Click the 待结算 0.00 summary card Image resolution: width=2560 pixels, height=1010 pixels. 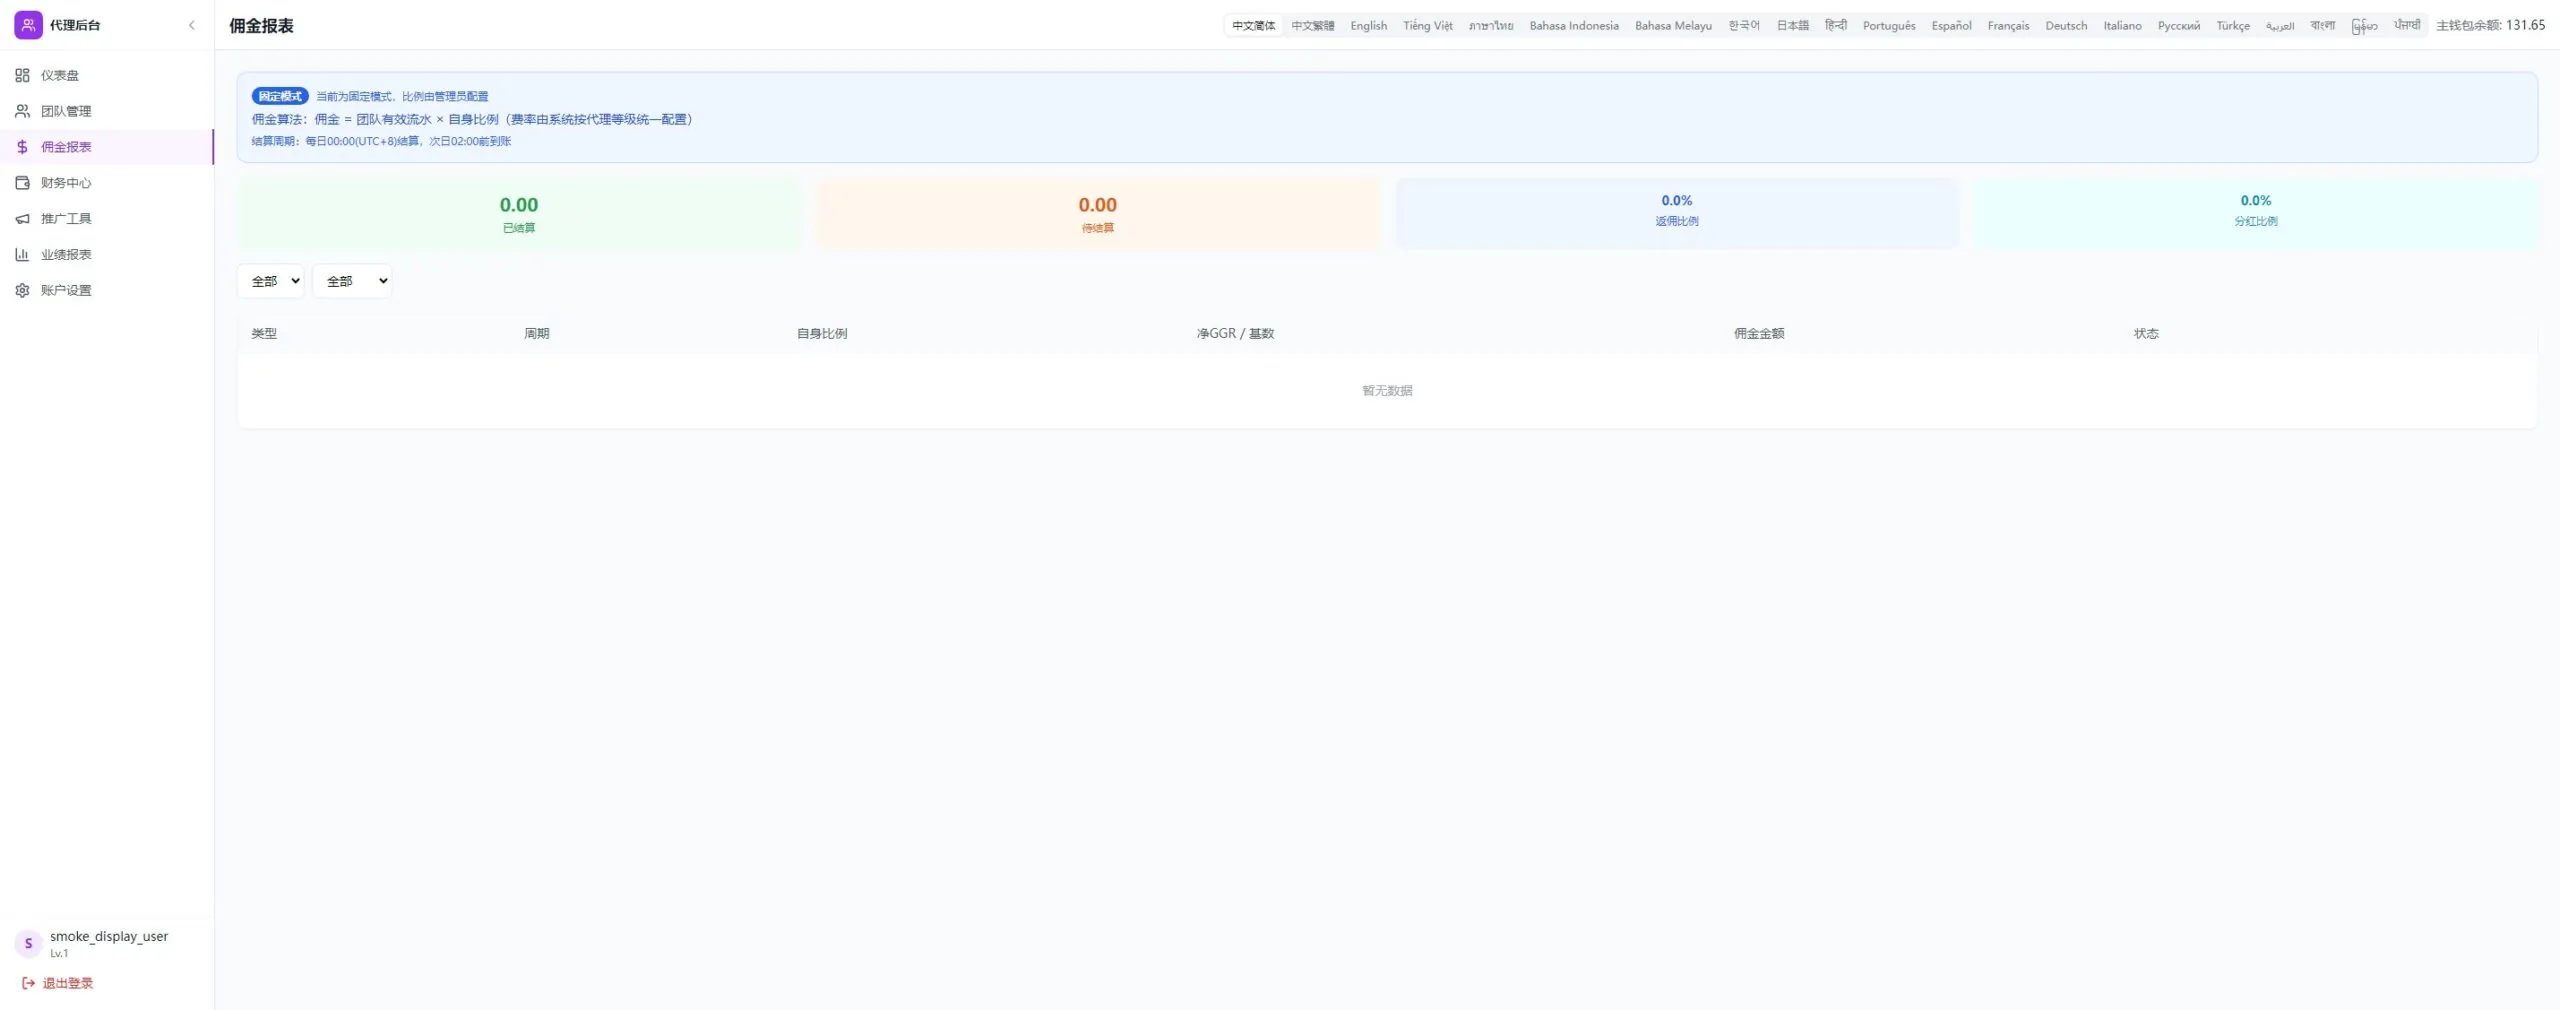[1097, 214]
